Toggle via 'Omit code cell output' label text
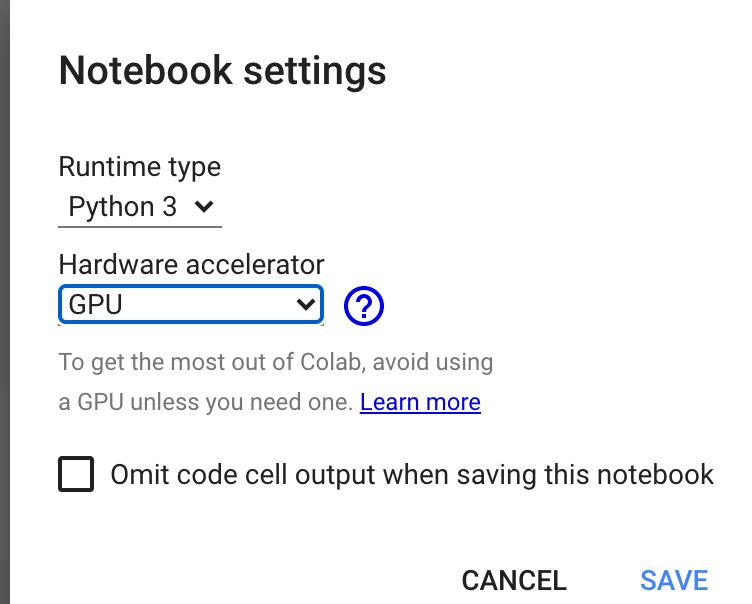The height and width of the screenshot is (604, 752). (x=412, y=475)
